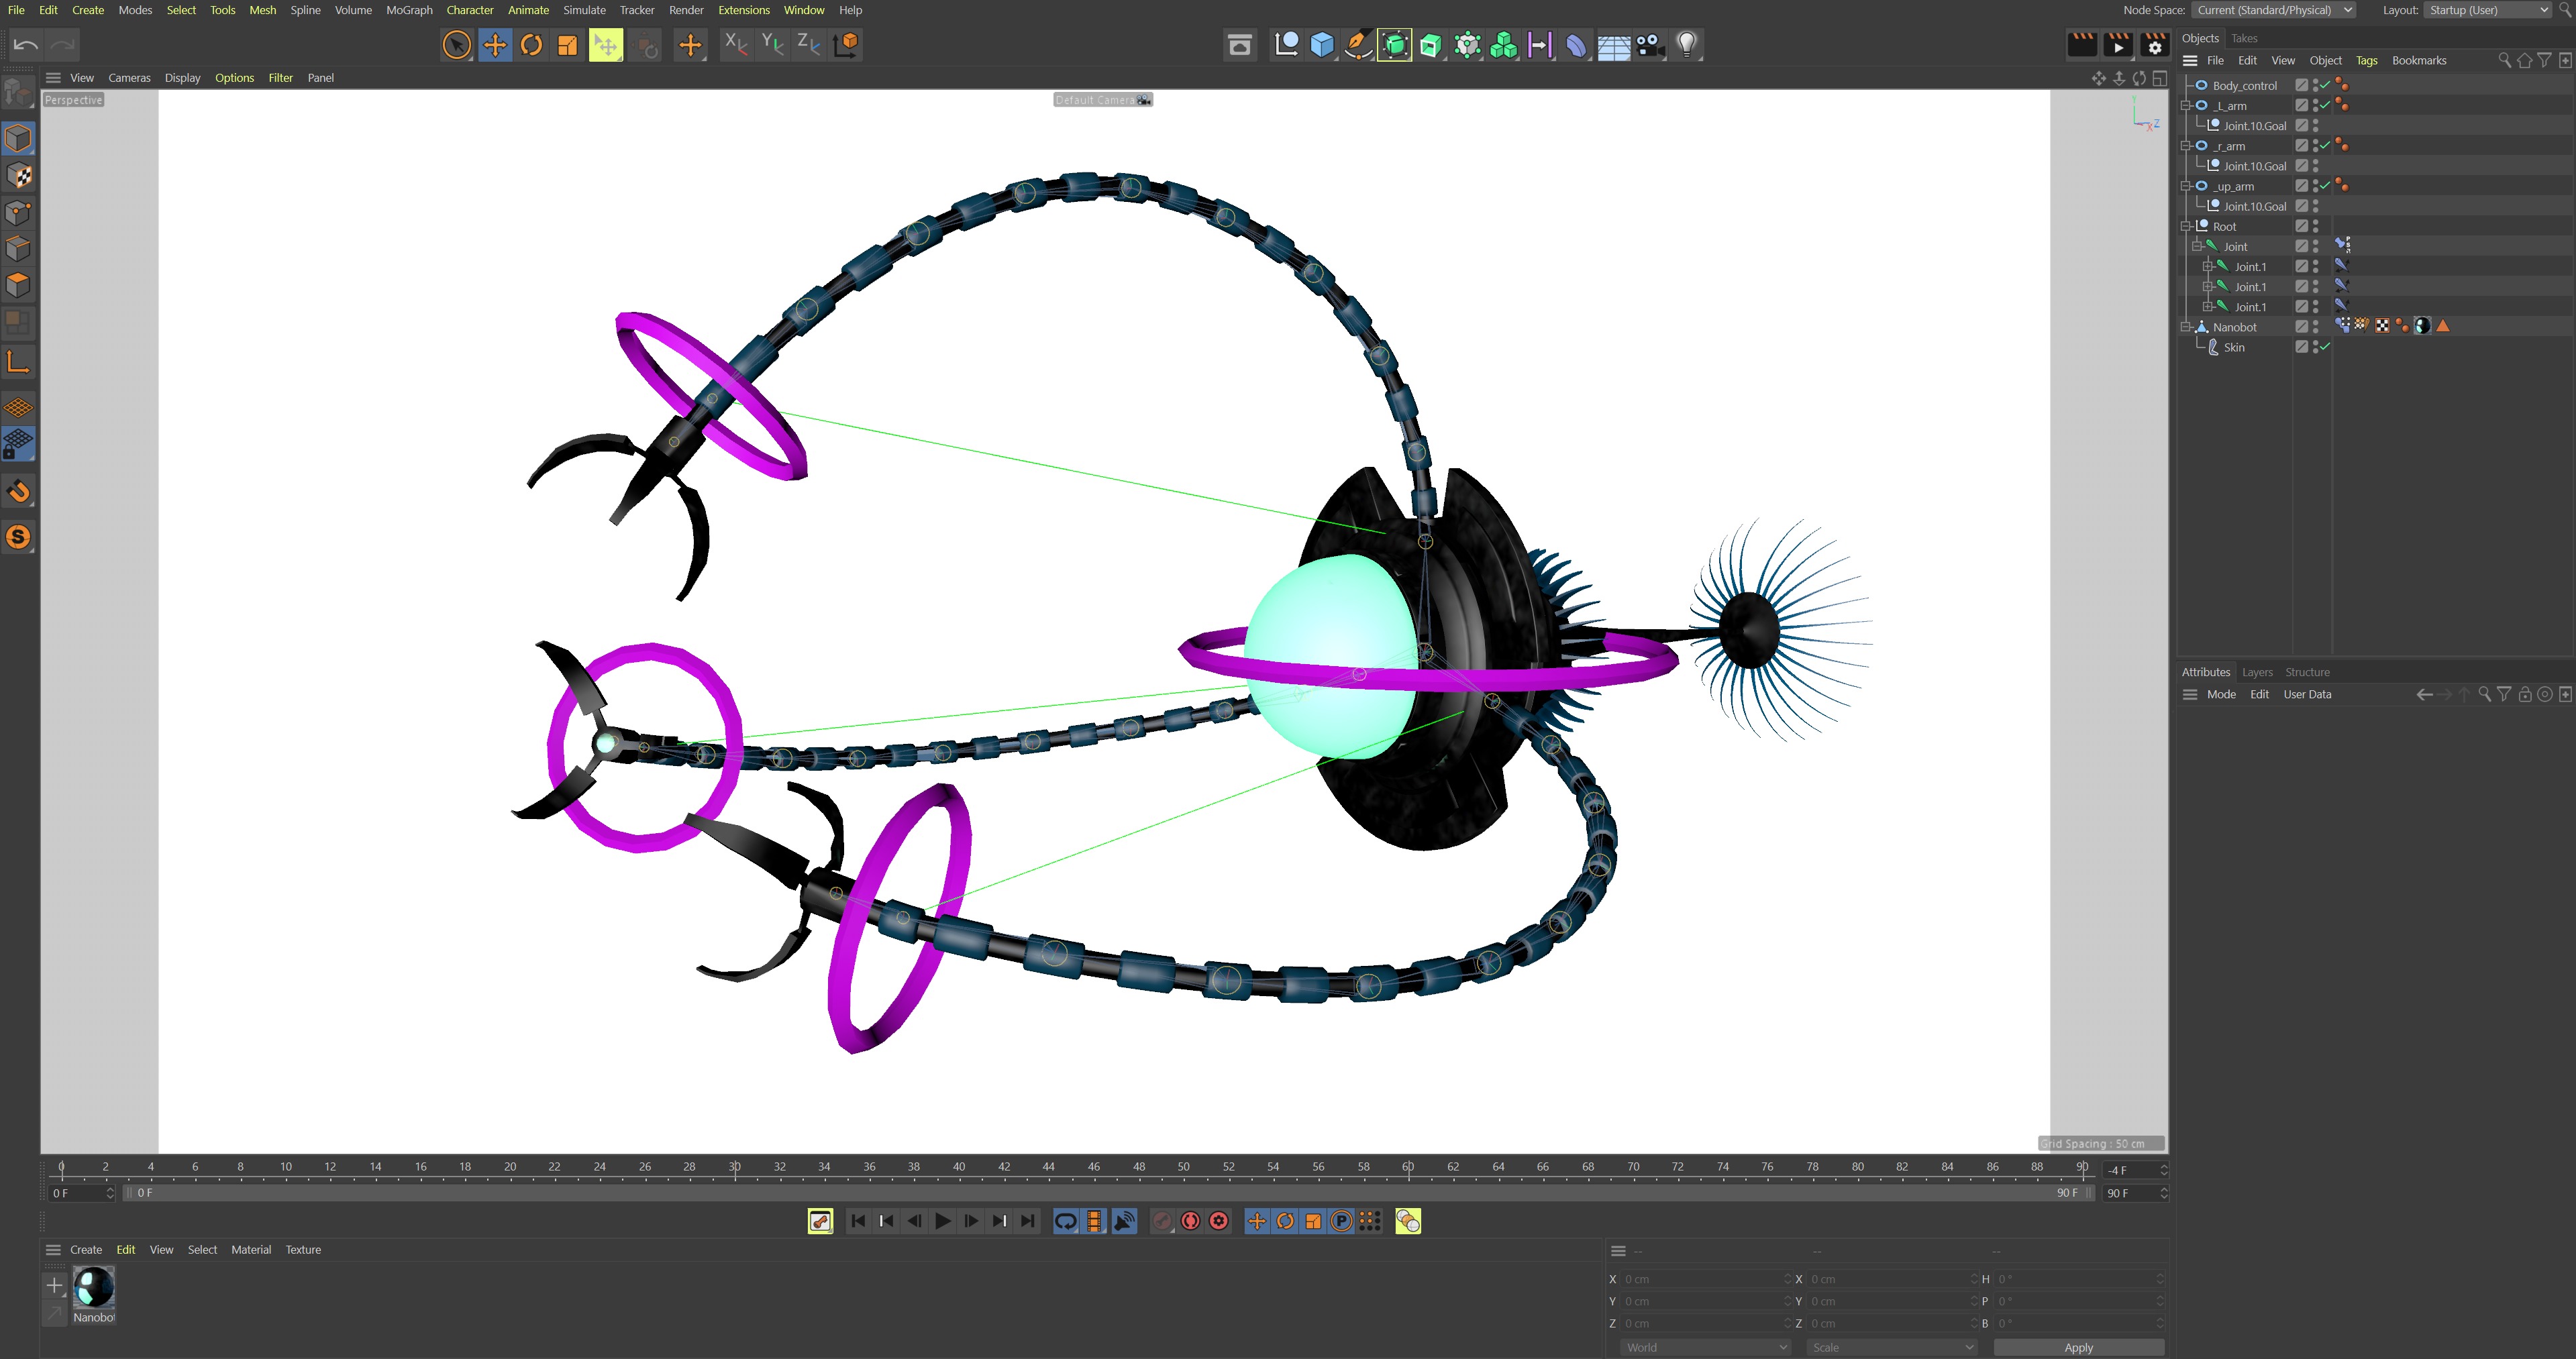Click Render View clapperboard icon
The height and width of the screenshot is (1359, 2576).
[x=2082, y=45]
